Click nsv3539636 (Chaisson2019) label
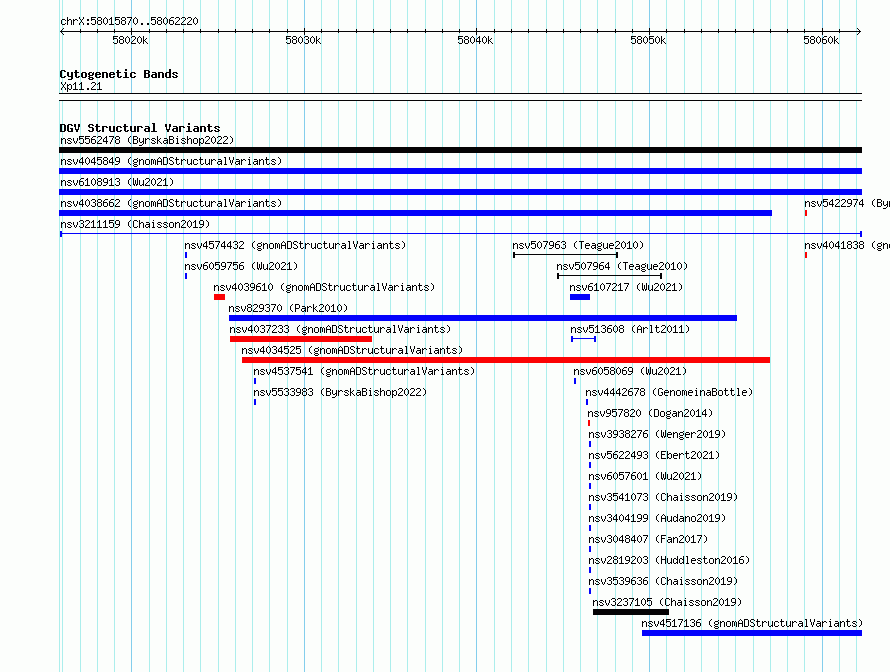This screenshot has width=890, height=672. coord(663,581)
